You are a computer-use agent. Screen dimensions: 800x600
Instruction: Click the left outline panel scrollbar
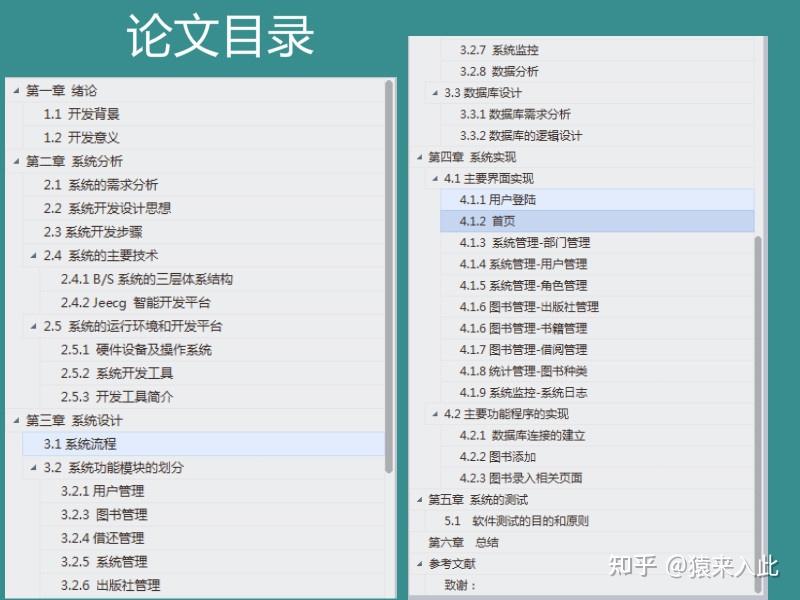click(389, 277)
